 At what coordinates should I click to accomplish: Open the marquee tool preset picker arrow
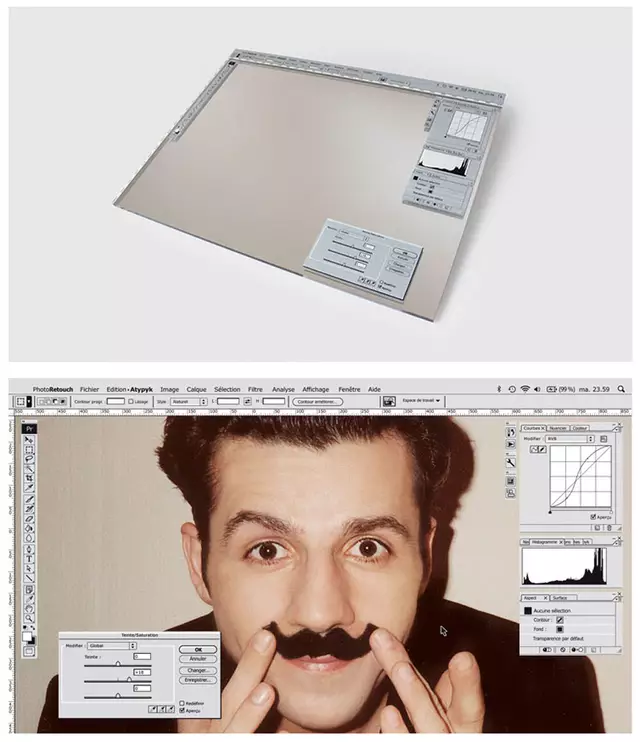pos(29,401)
